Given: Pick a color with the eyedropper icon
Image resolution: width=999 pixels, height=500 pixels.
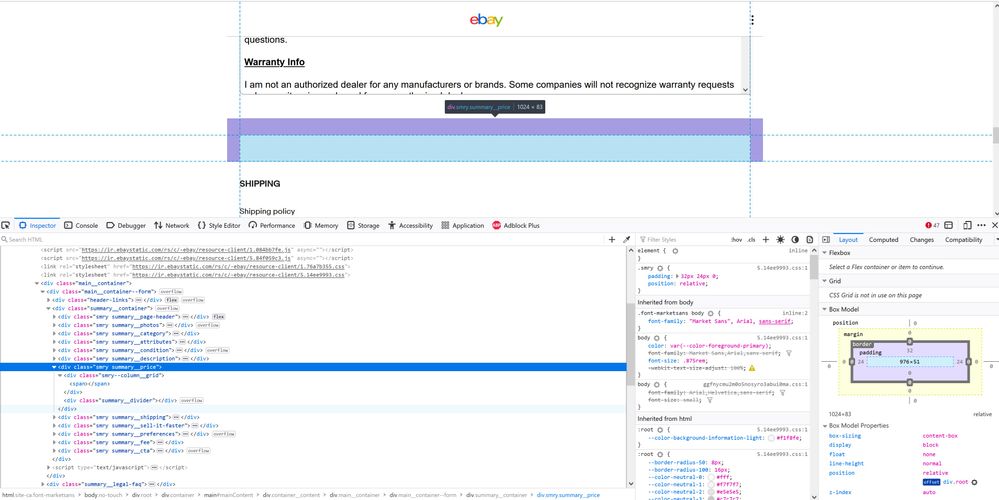Looking at the screenshot, I should [x=626, y=239].
